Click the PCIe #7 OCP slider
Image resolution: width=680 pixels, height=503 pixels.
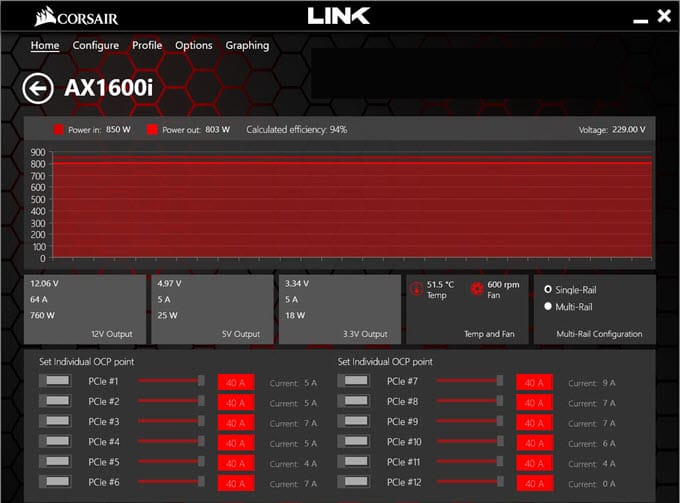[x=470, y=381]
